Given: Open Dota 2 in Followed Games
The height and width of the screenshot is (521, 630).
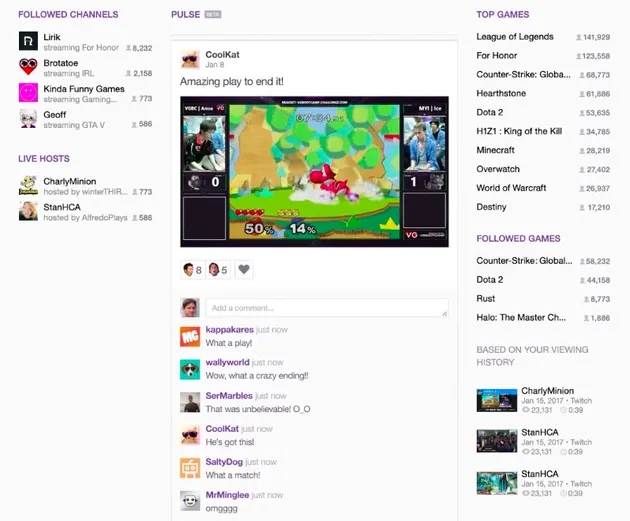Looking at the screenshot, I should 490,280.
